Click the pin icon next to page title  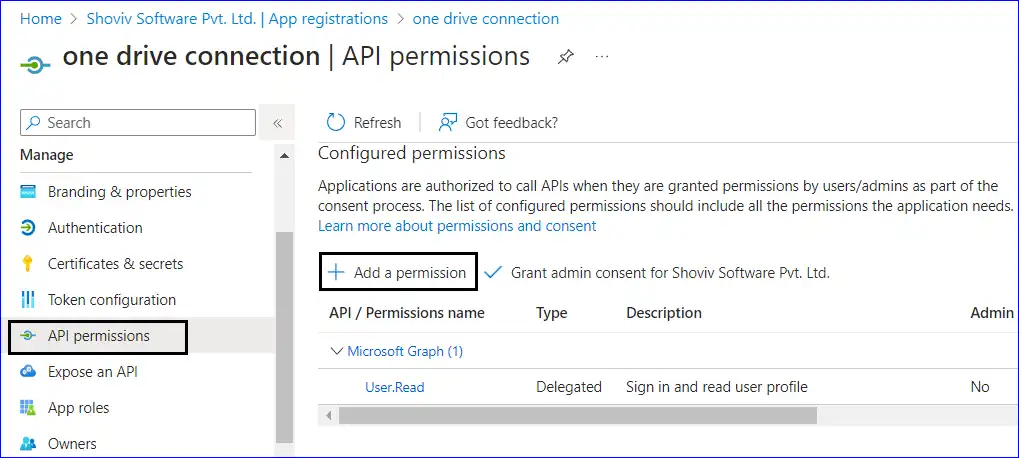tap(566, 57)
